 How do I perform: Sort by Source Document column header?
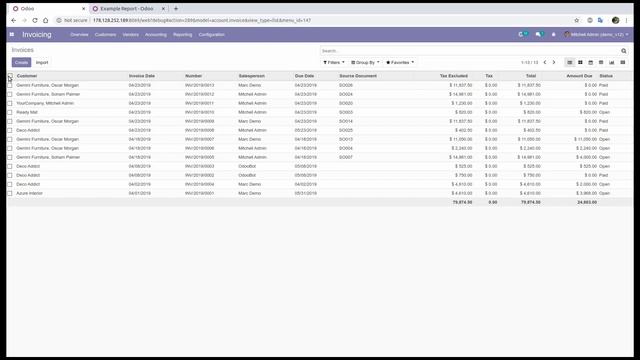[x=358, y=76]
